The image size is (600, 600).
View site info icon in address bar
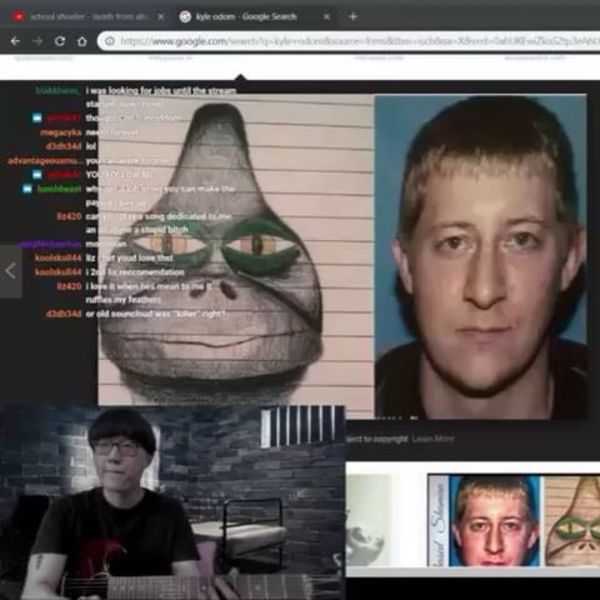point(110,41)
